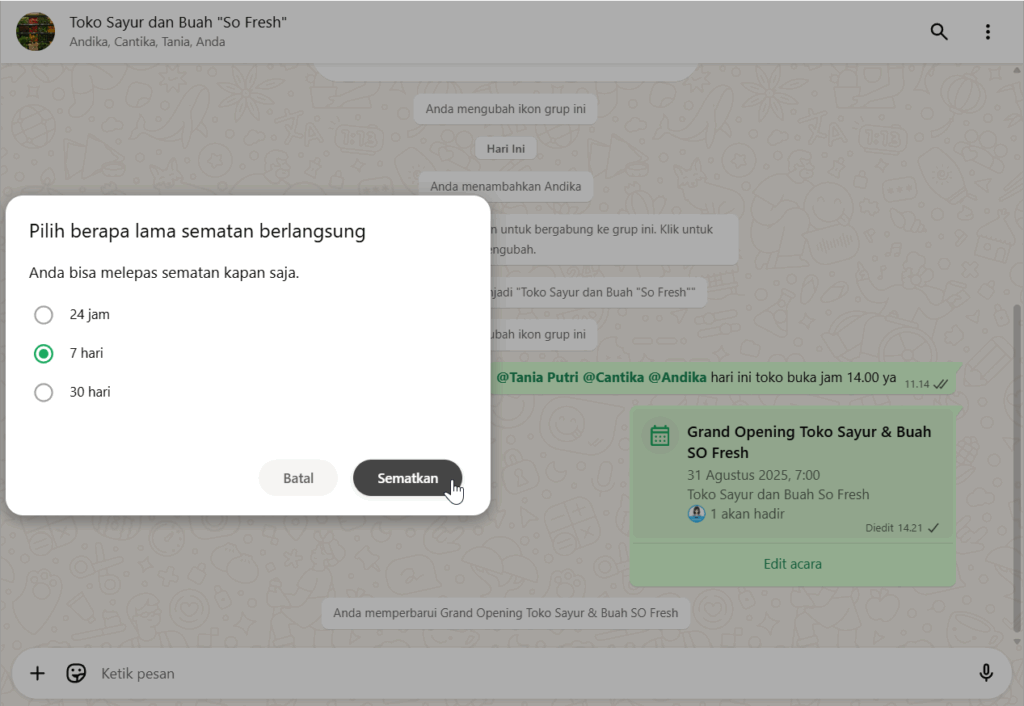Select the 24 jam radio option
The width and height of the screenshot is (1024, 706).
point(44,315)
